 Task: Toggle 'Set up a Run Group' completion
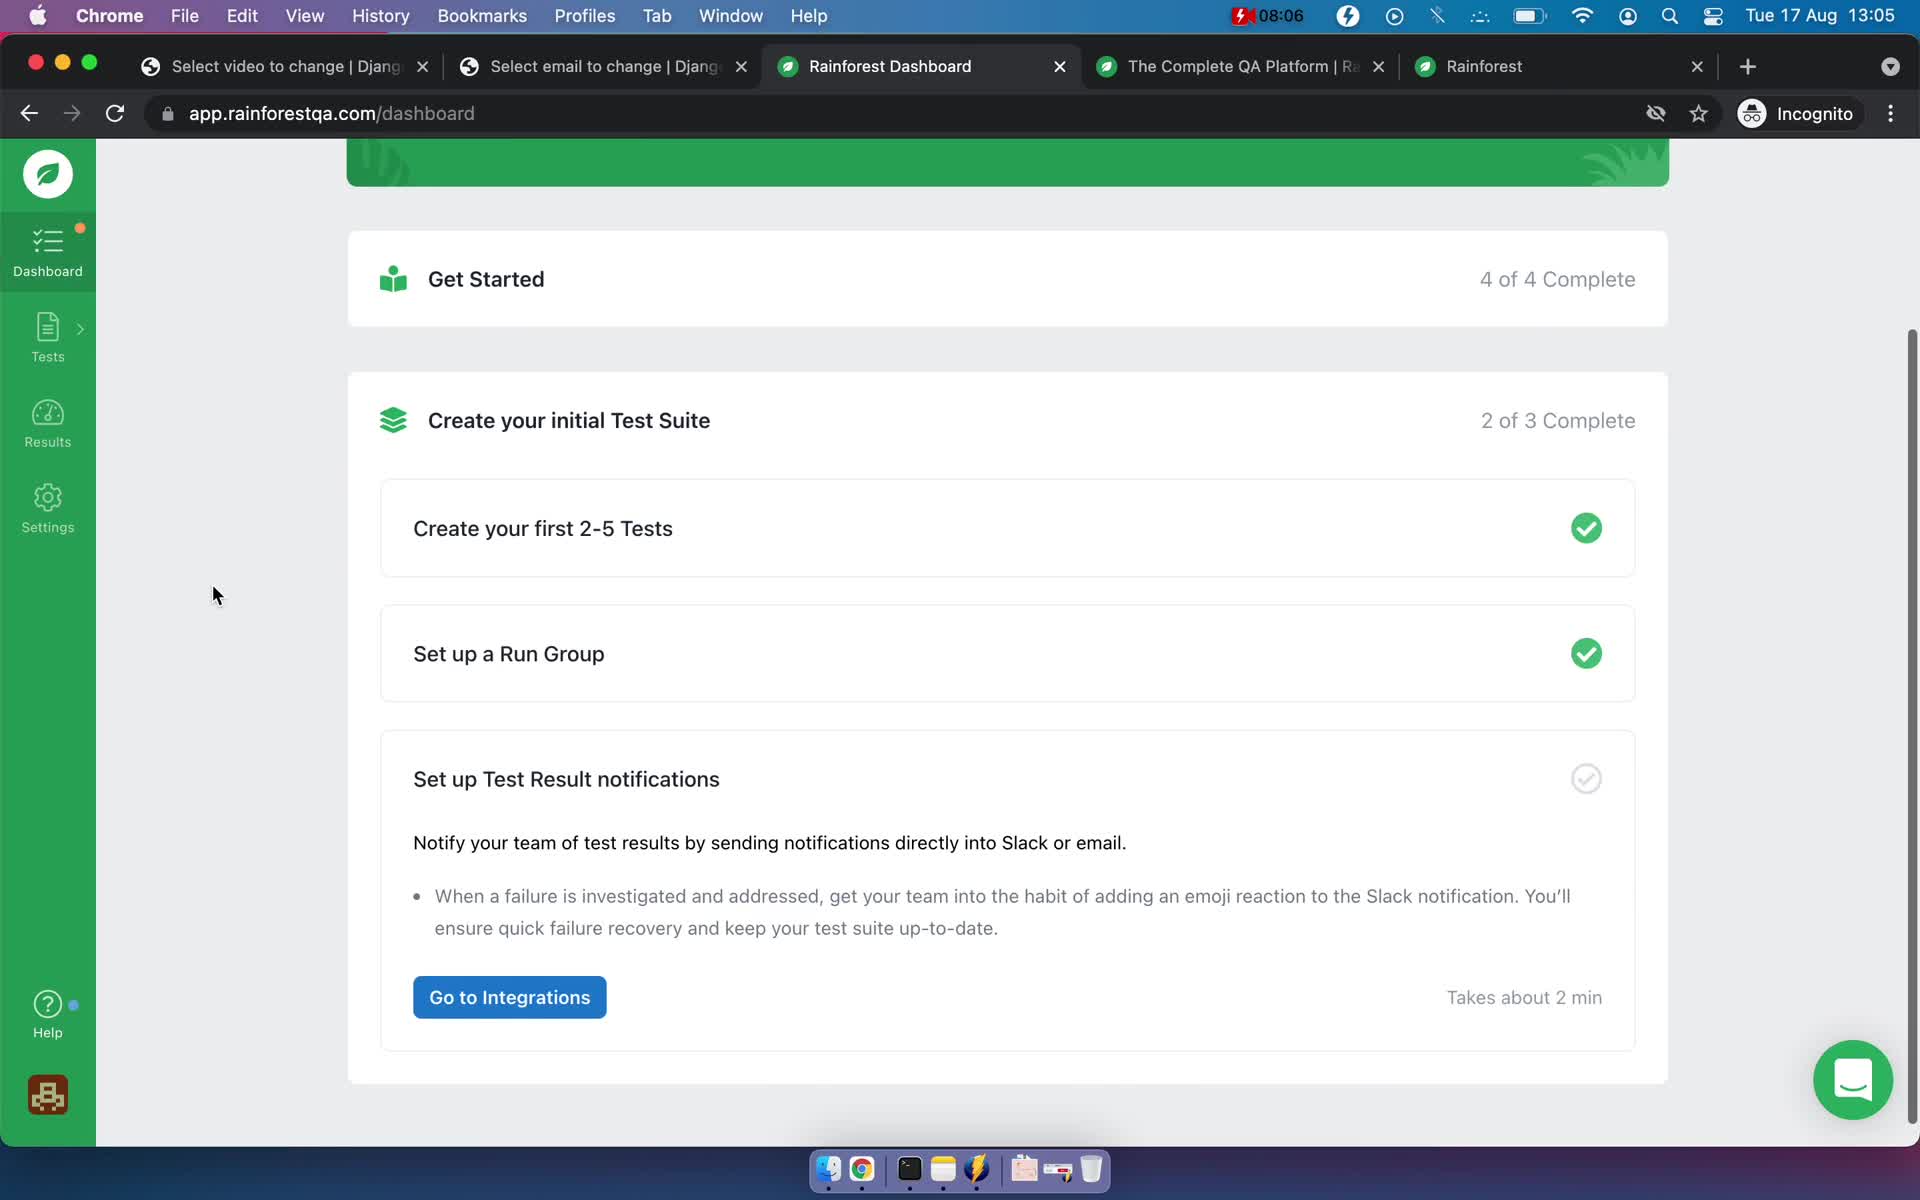(x=1584, y=653)
